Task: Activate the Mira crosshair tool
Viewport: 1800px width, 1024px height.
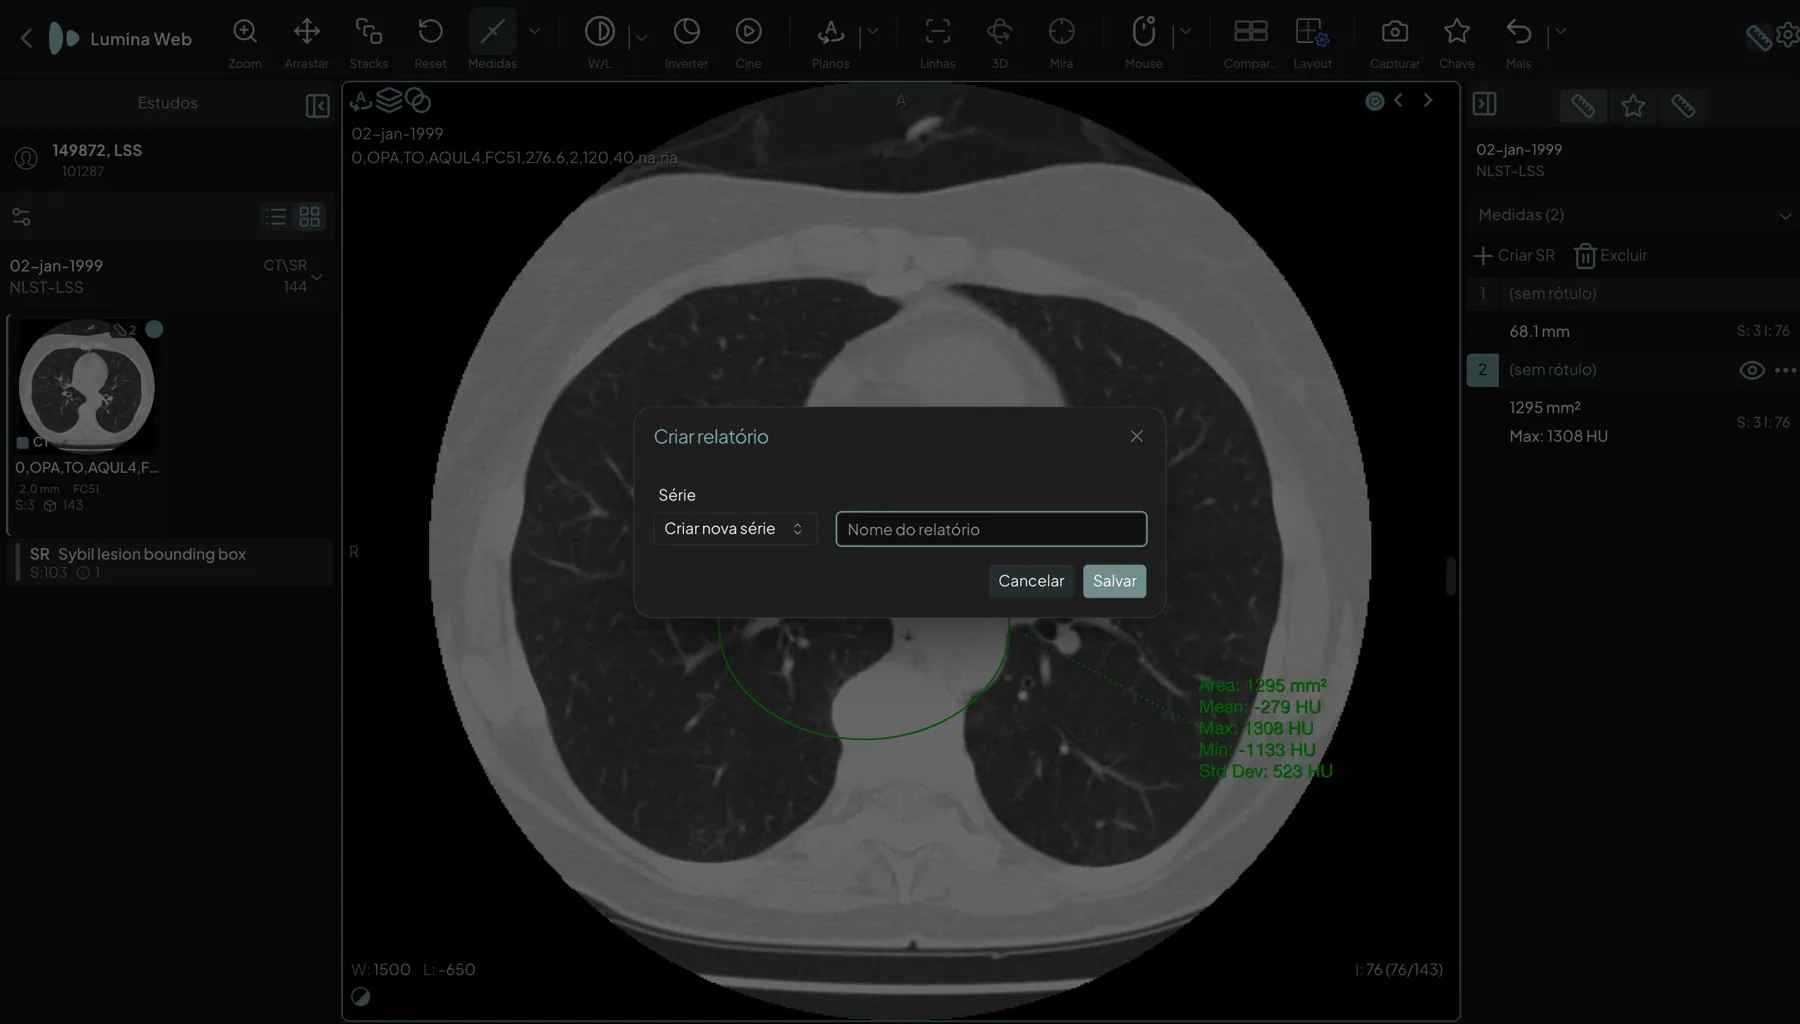Action: click(1061, 40)
